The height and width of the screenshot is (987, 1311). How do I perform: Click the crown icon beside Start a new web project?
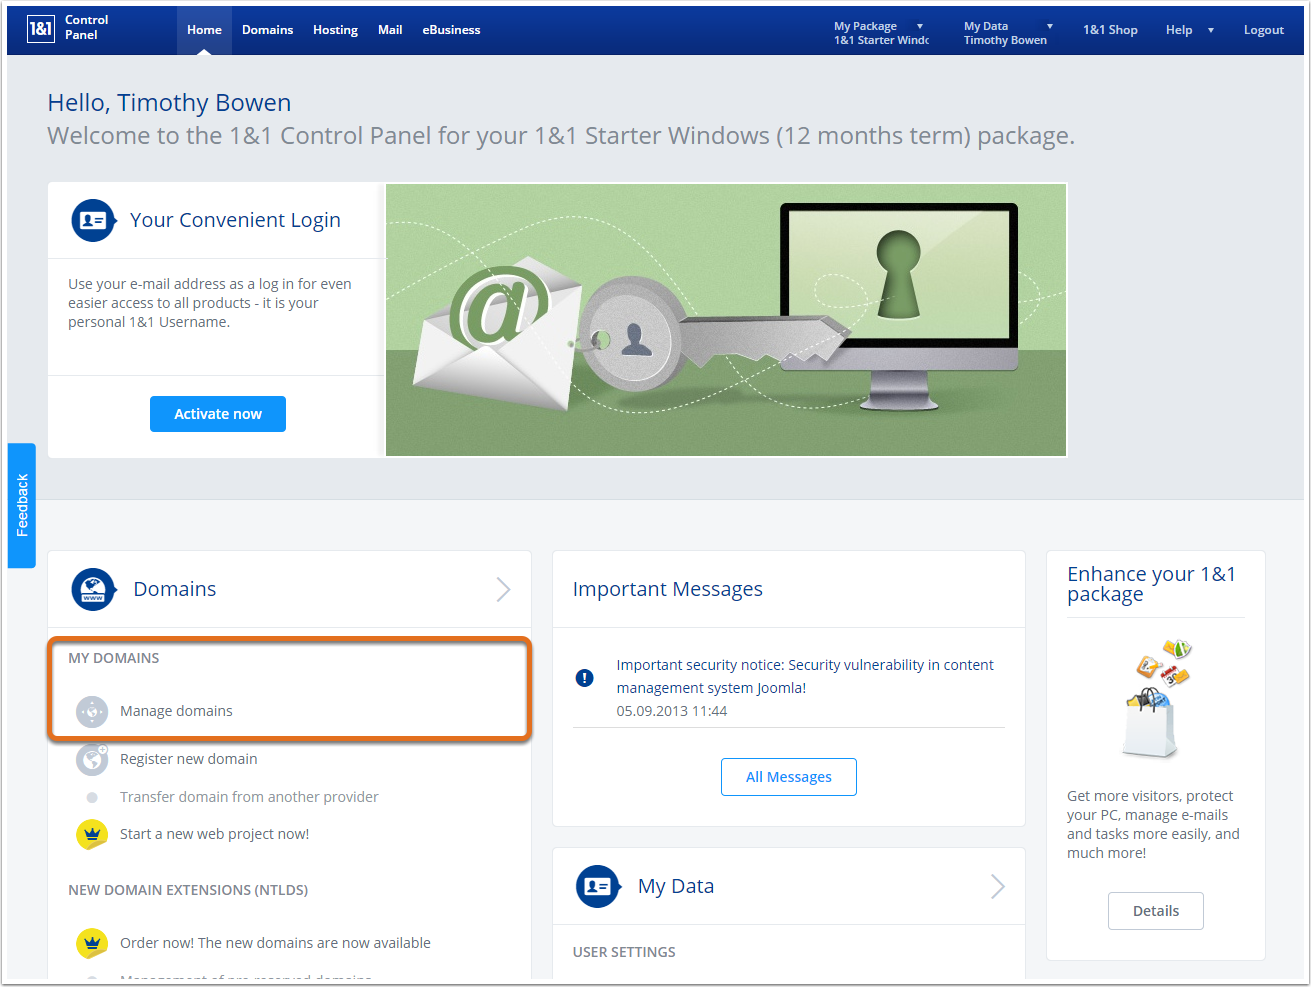coord(92,834)
